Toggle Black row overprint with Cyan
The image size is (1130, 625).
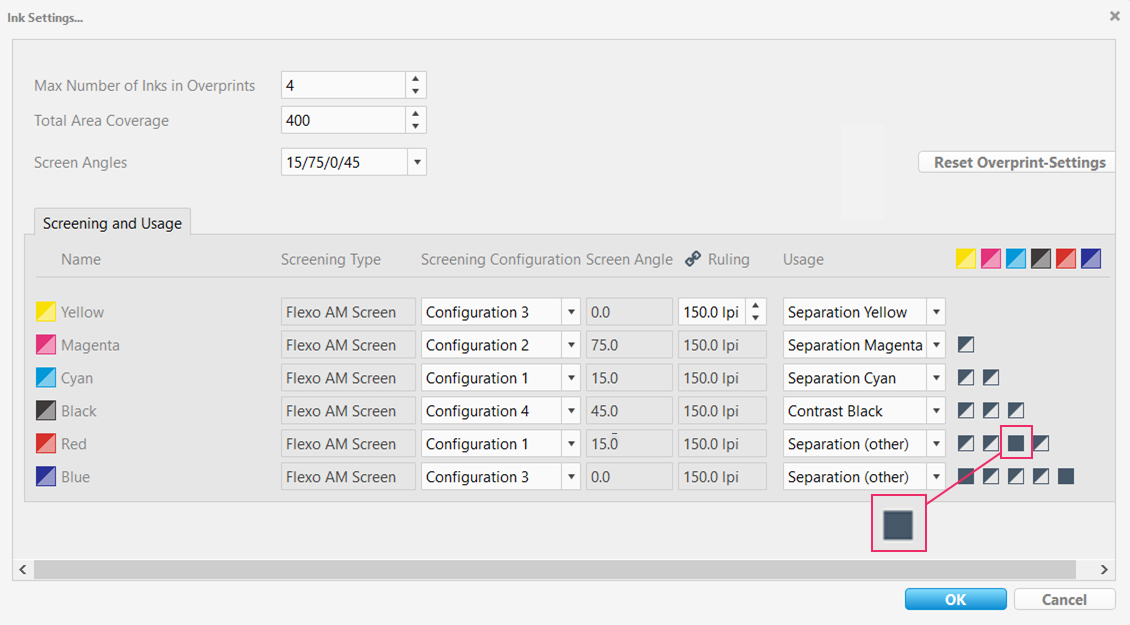[x=1016, y=411]
